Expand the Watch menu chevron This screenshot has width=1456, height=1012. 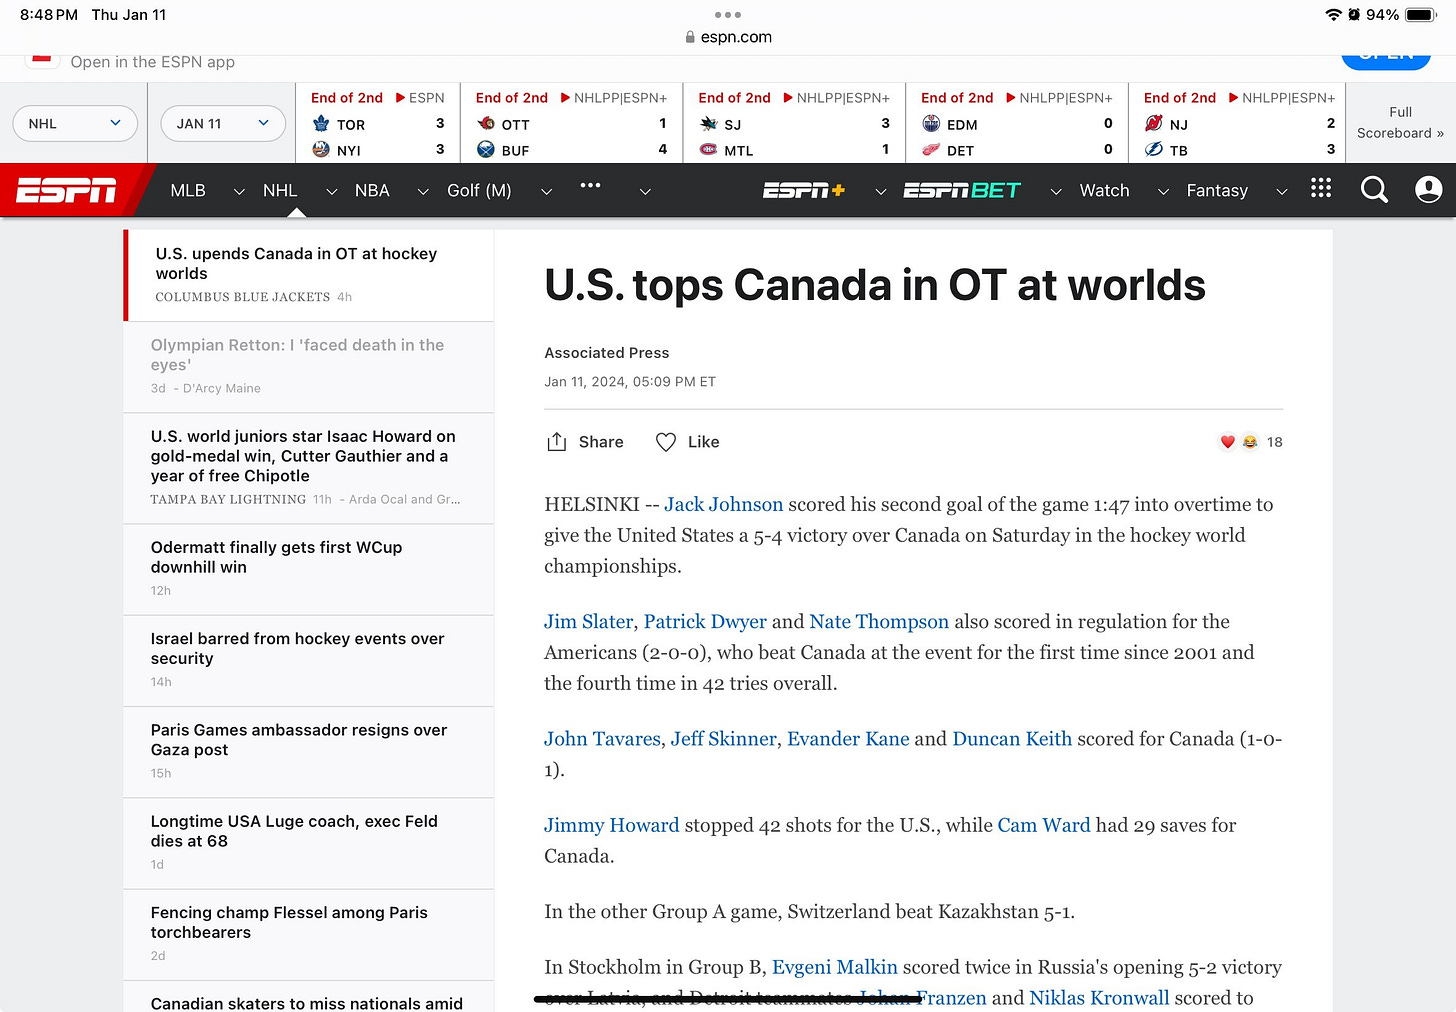point(1163,191)
